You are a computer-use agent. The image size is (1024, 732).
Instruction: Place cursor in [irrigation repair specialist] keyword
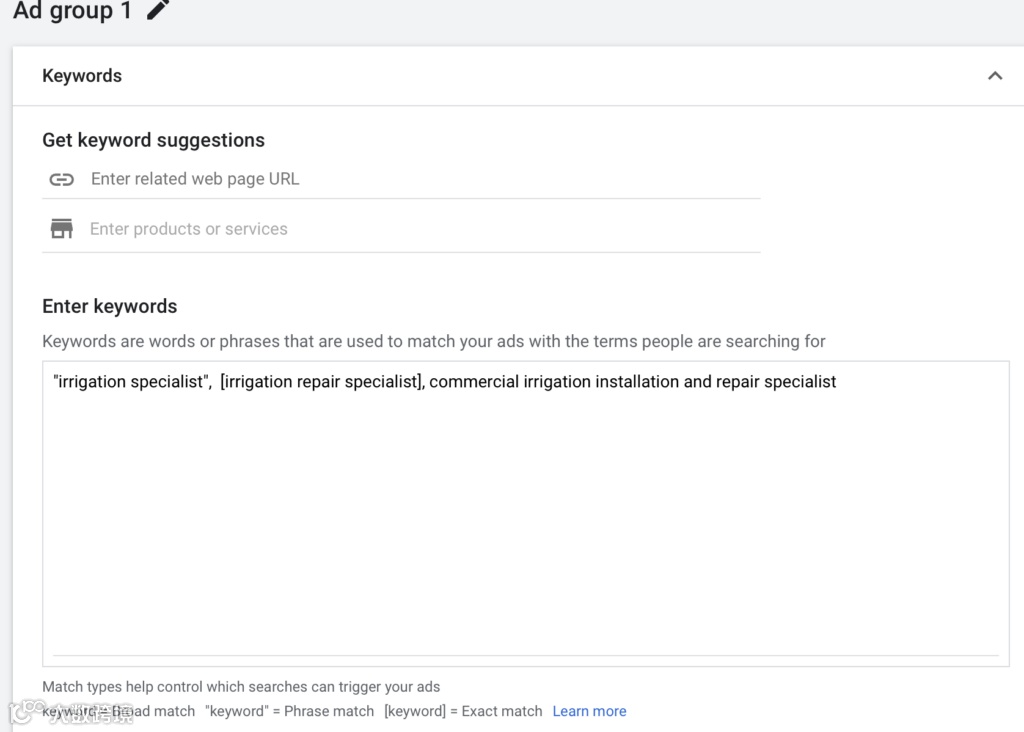[320, 382]
